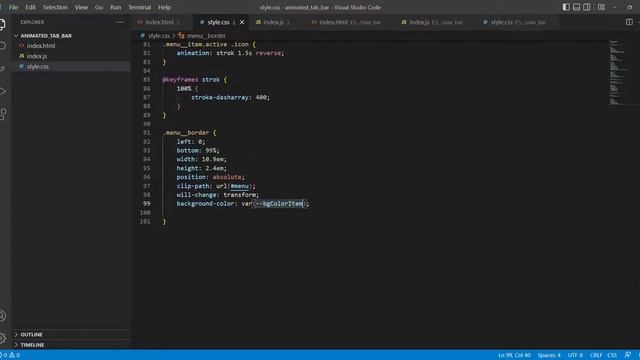The height and width of the screenshot is (360, 640).
Task: Click 'height: 2.4em;' code line
Action: click(201, 168)
